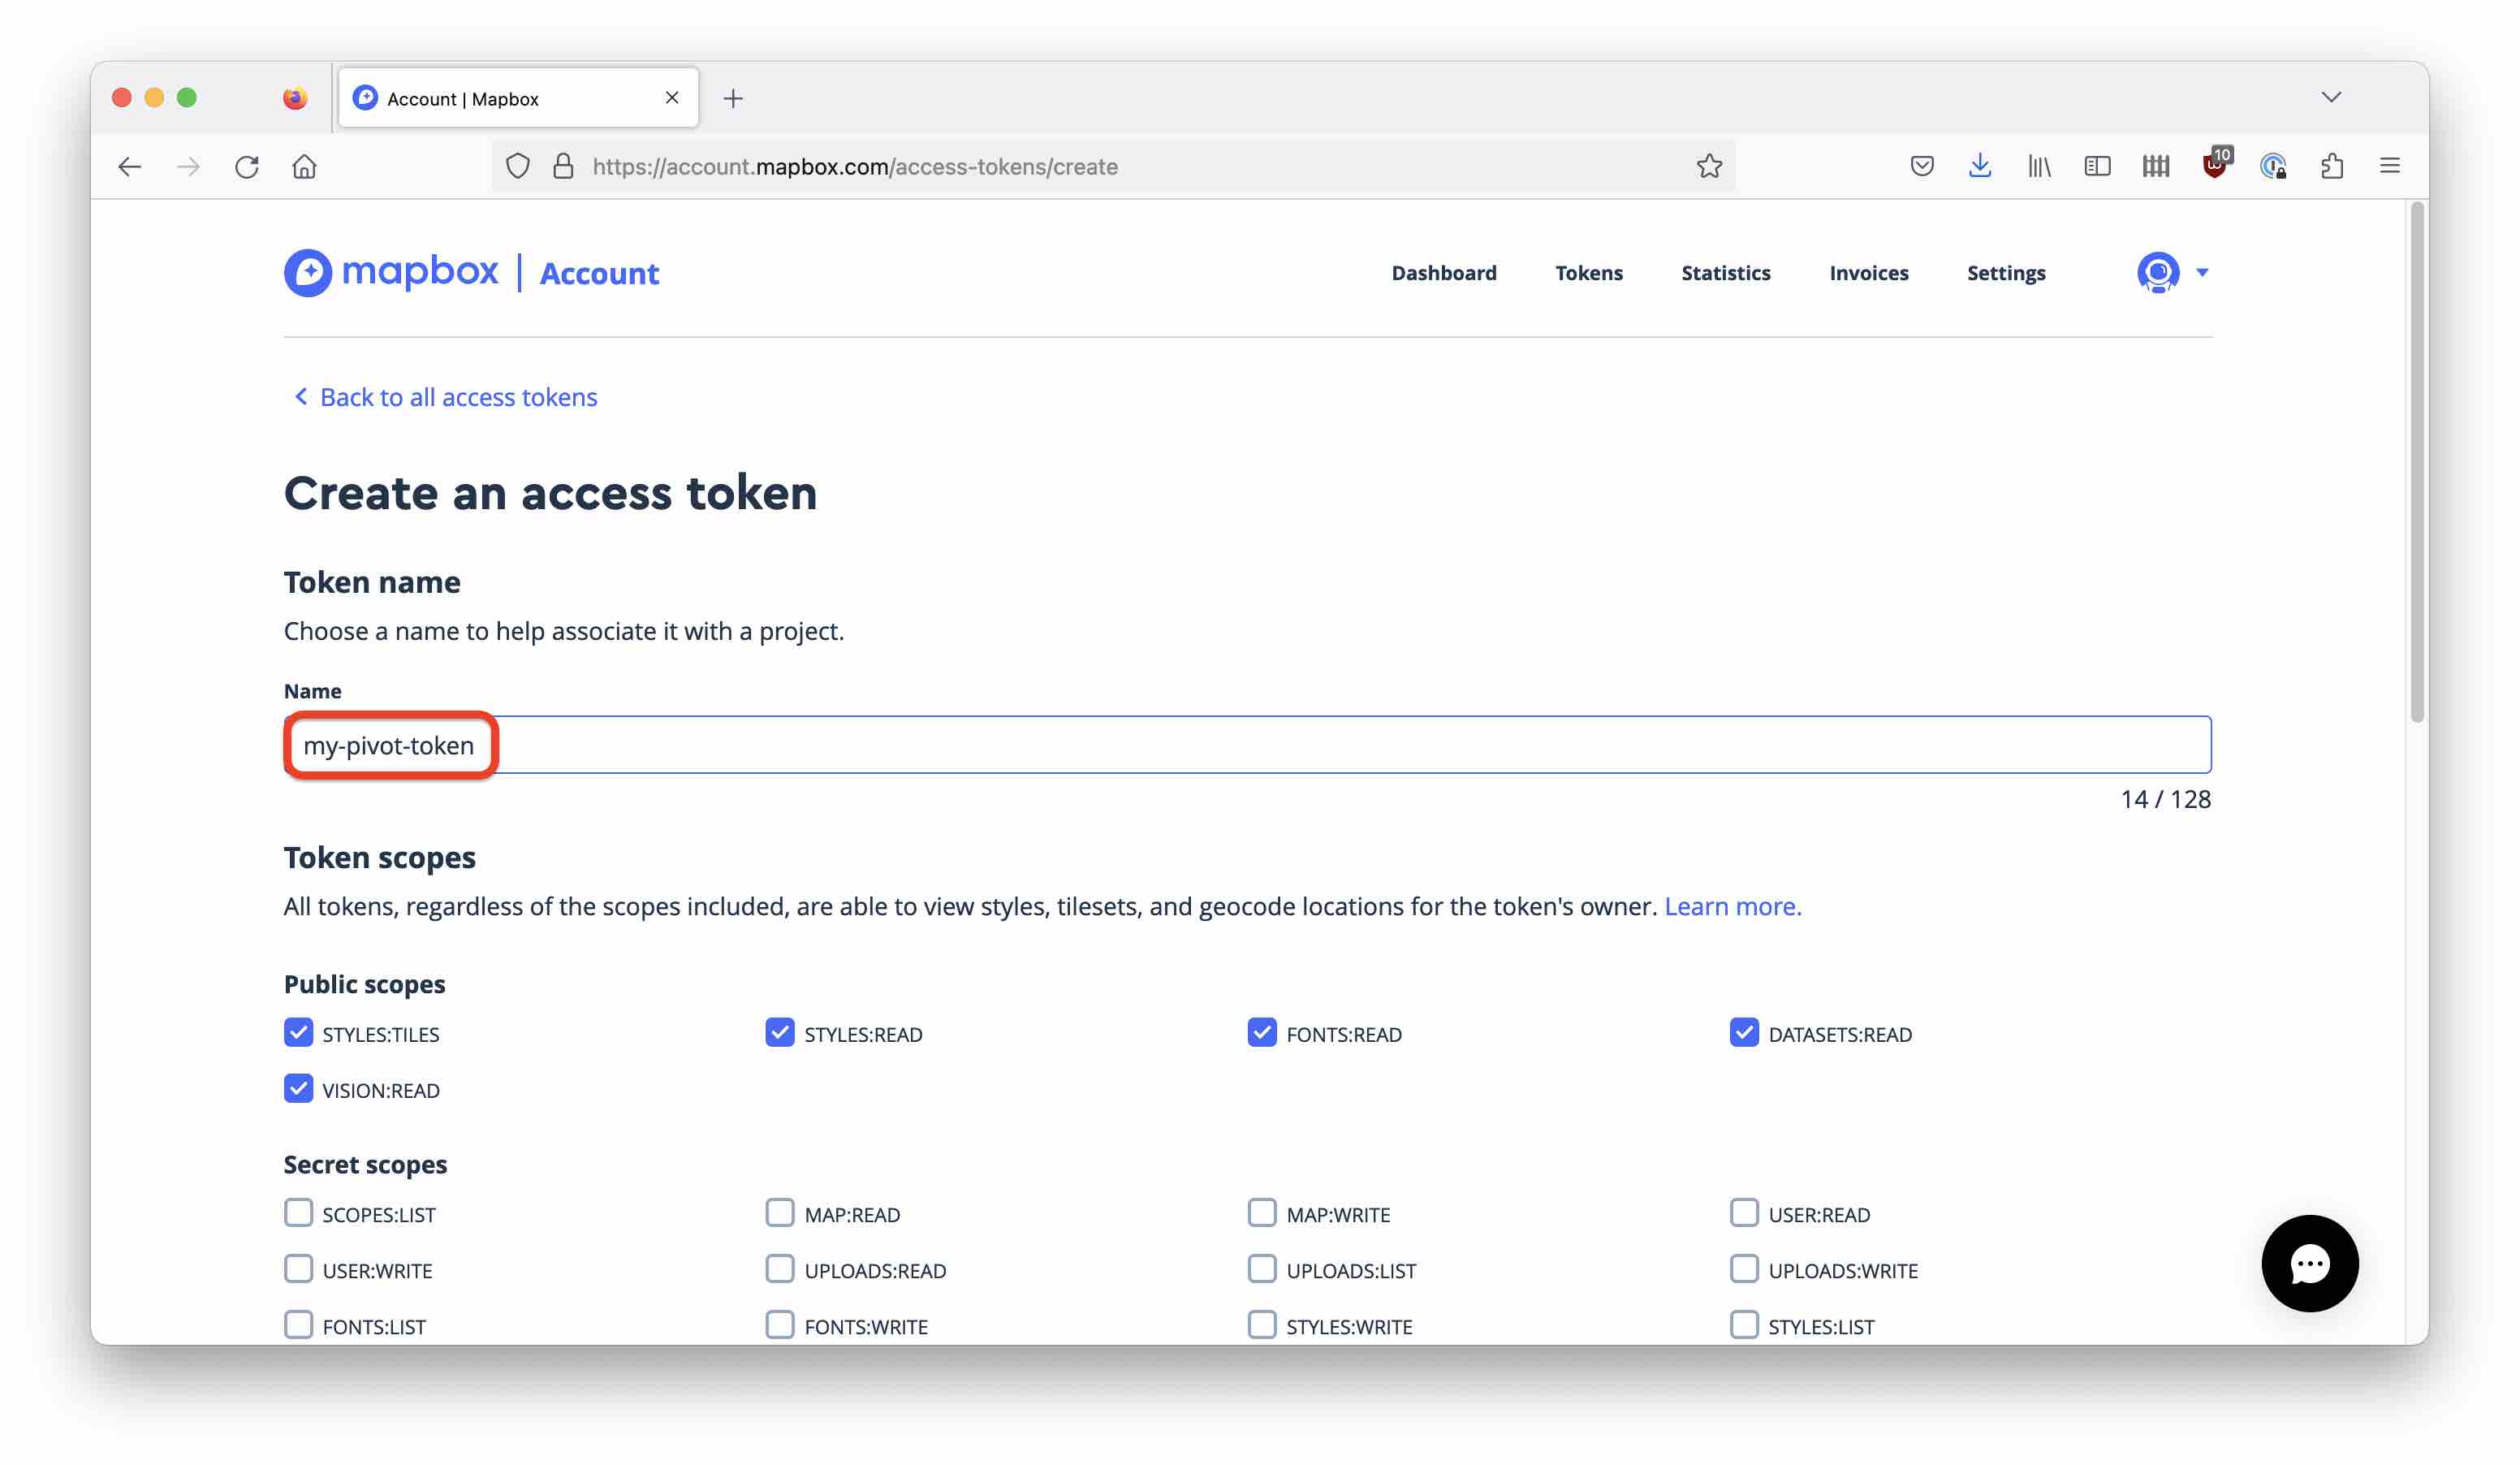Uncheck the STYLES:TILES public scope
2520x1465 pixels.
pyautogui.click(x=298, y=1033)
